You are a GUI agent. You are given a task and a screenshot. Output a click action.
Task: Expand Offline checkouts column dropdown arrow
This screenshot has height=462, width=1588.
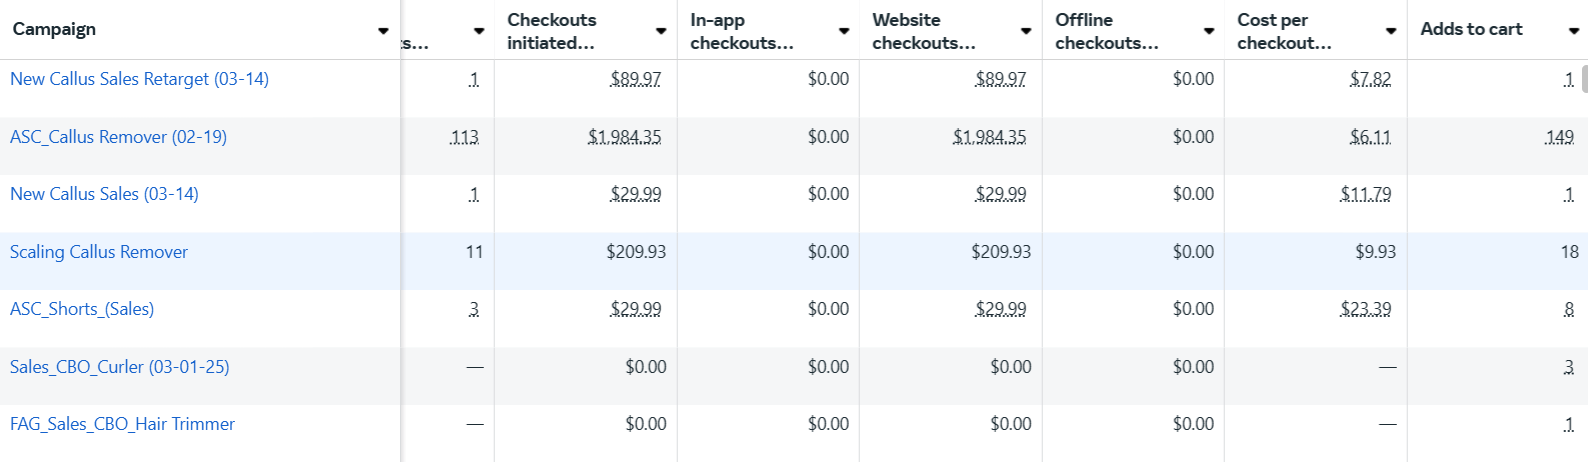pos(1209,31)
